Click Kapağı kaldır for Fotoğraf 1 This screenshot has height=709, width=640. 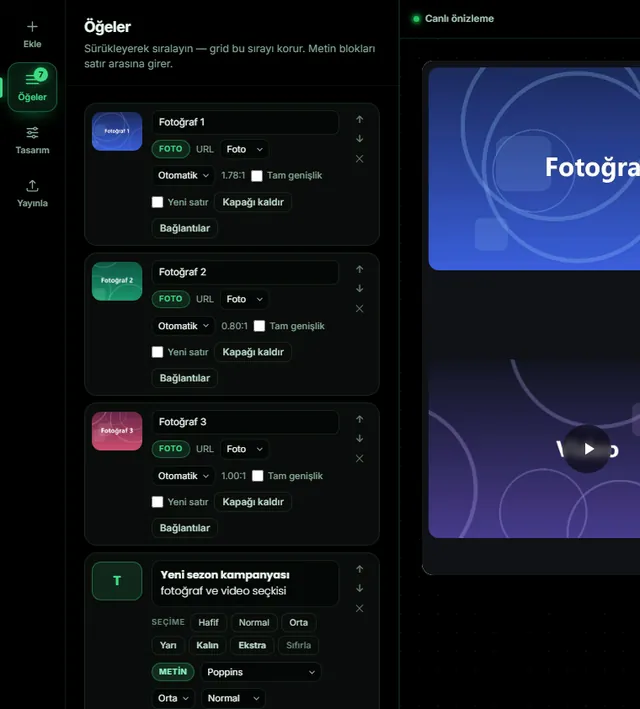(x=253, y=202)
